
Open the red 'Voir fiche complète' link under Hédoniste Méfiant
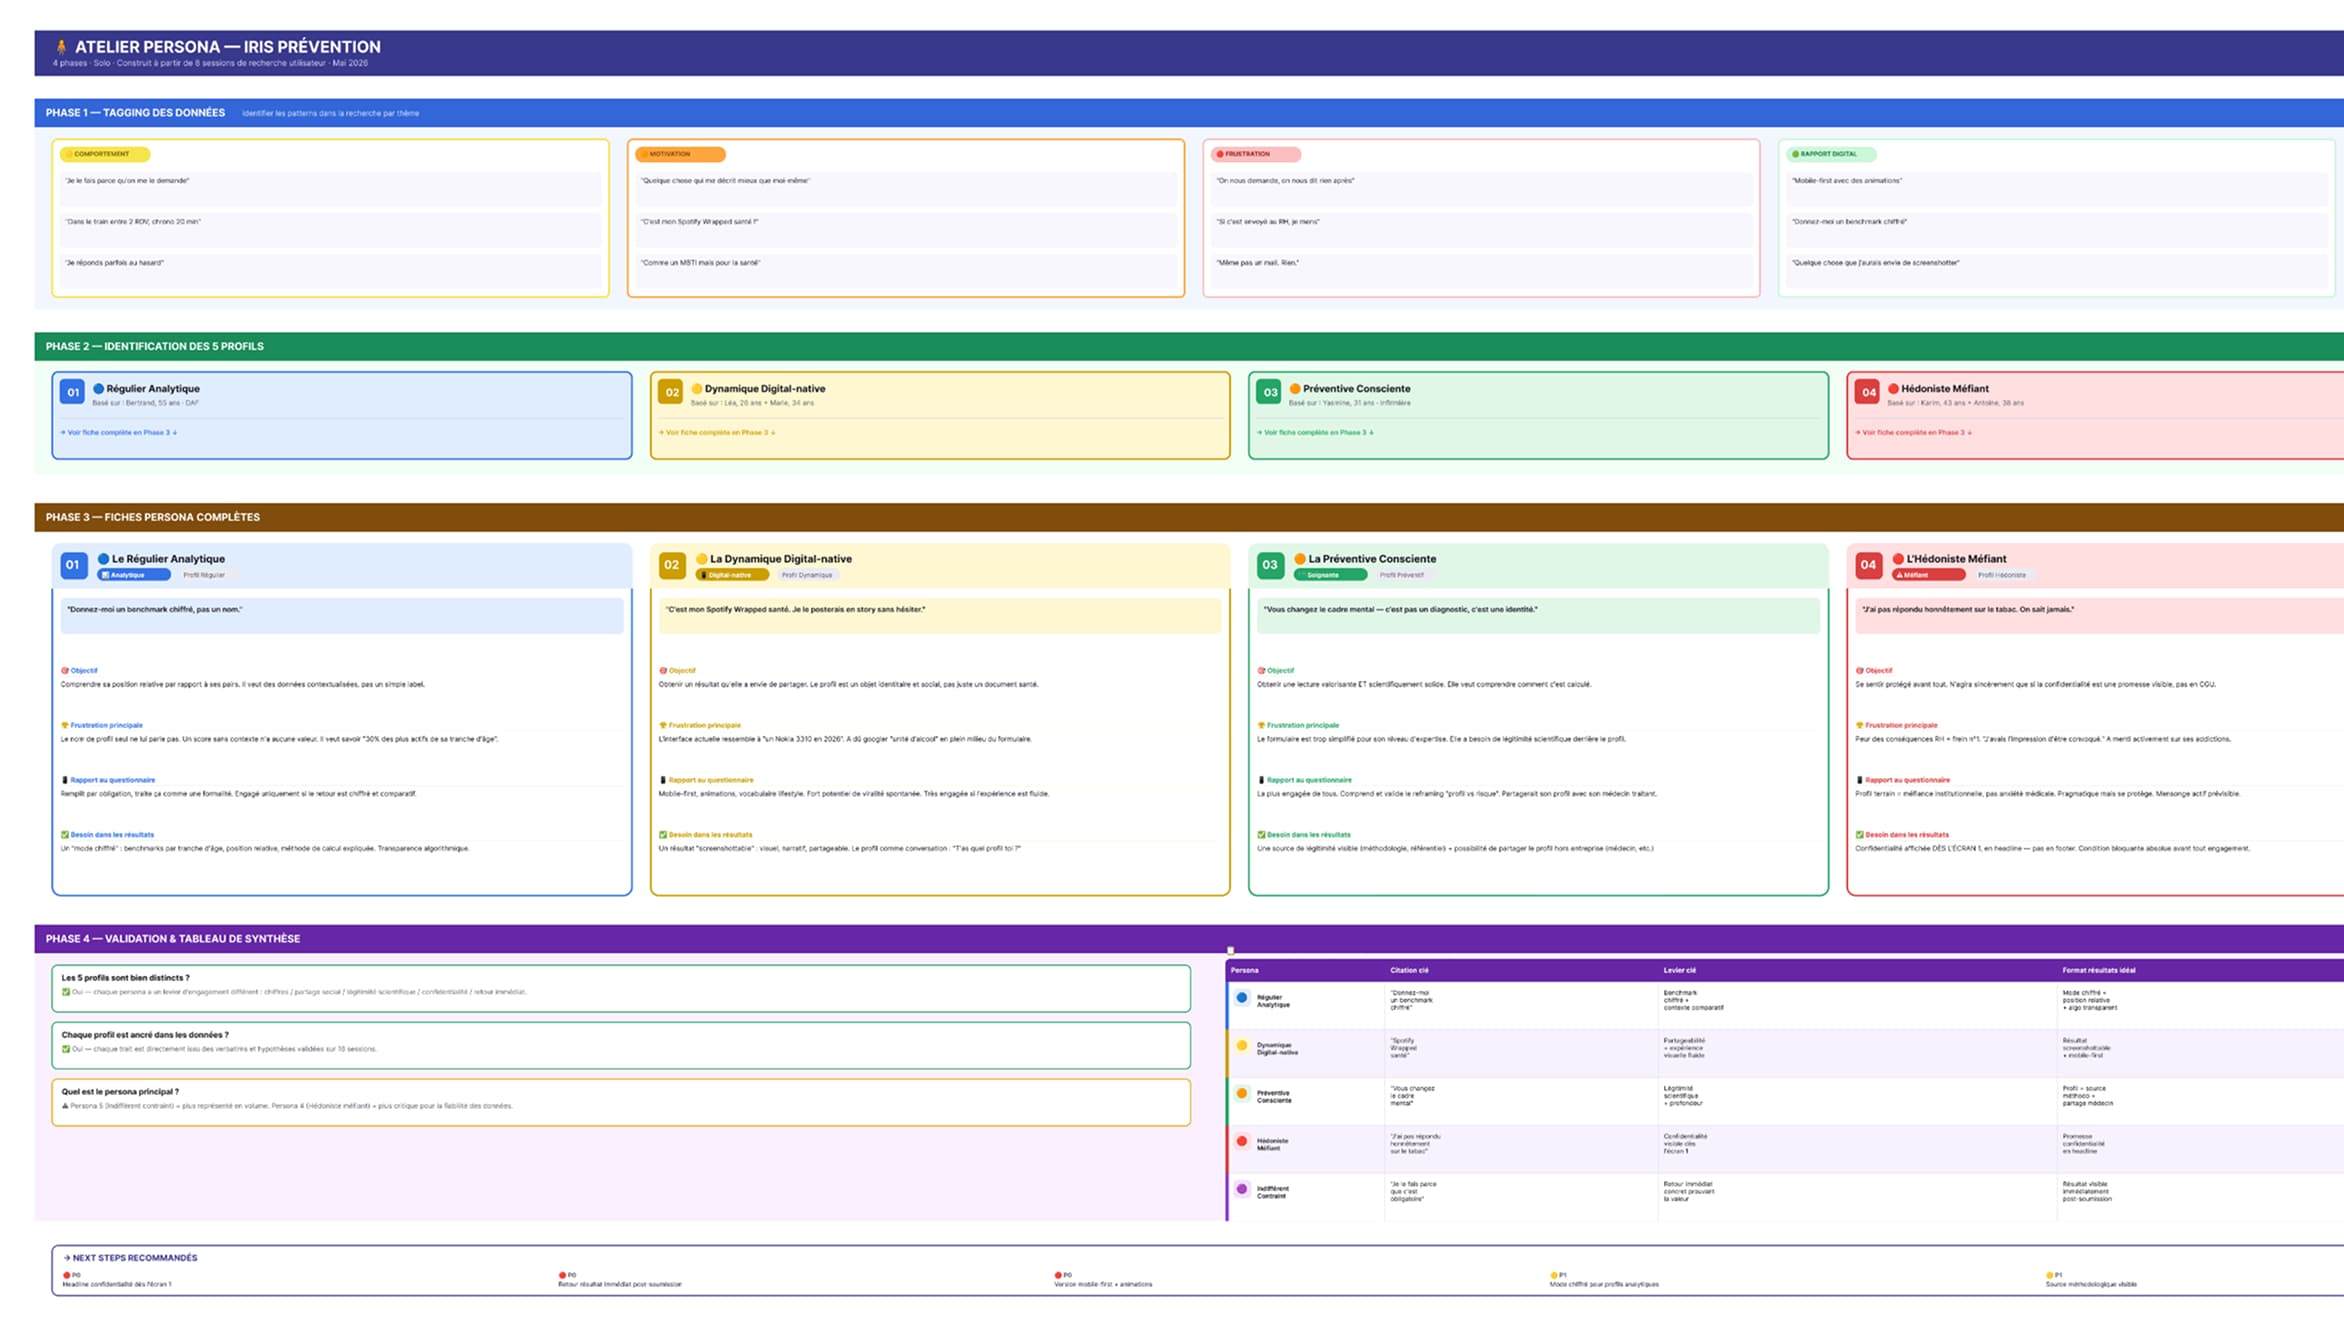pos(1913,433)
